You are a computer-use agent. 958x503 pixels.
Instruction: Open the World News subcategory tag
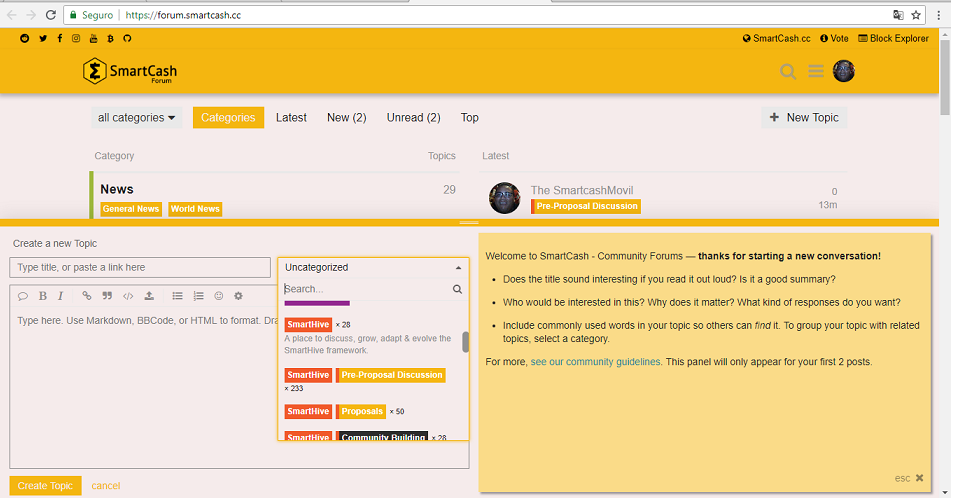click(195, 209)
